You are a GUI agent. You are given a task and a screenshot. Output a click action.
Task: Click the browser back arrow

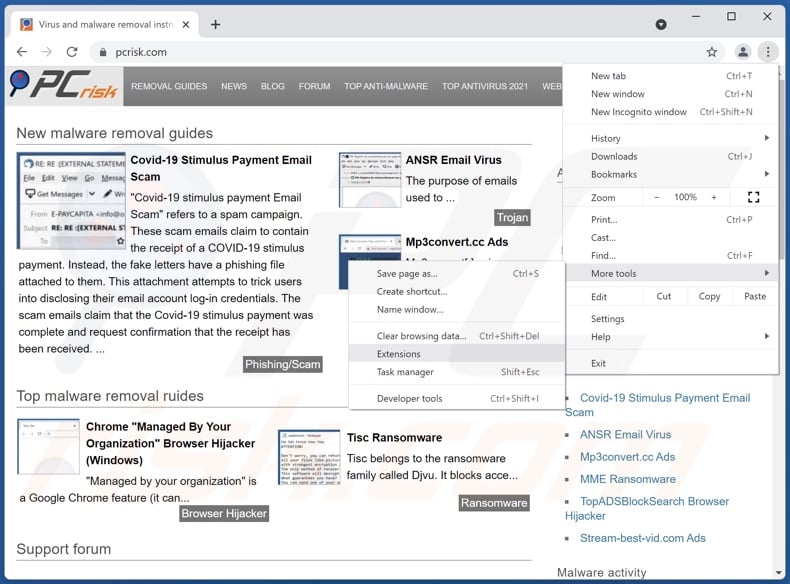[22, 52]
